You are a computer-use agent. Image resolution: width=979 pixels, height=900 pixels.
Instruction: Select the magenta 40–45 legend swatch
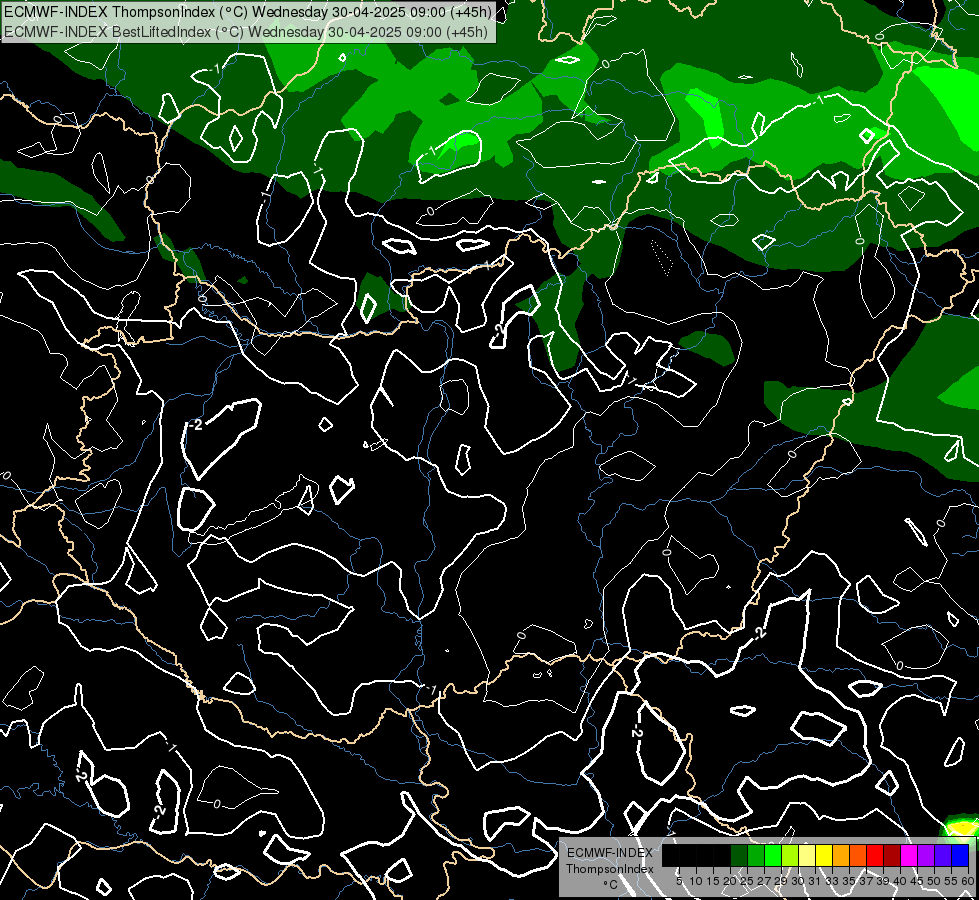coord(909,856)
